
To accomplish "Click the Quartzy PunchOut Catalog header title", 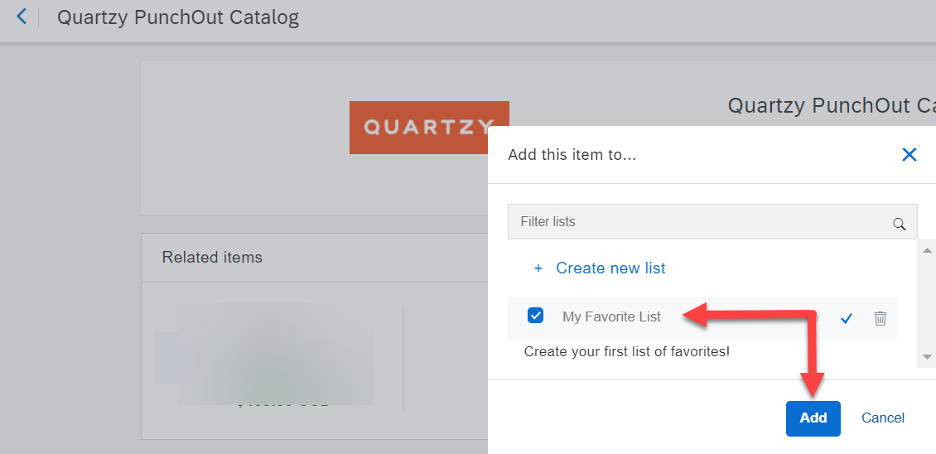I will [x=178, y=17].
